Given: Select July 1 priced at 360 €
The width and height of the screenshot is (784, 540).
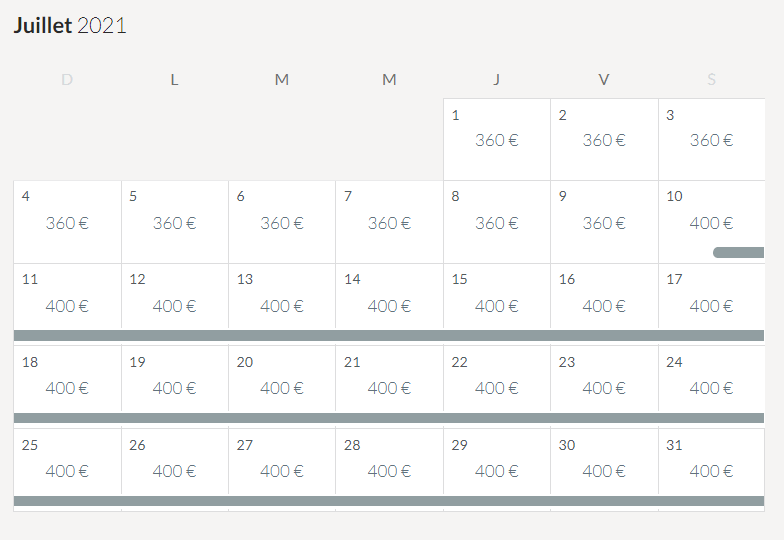Looking at the screenshot, I should click(x=496, y=139).
